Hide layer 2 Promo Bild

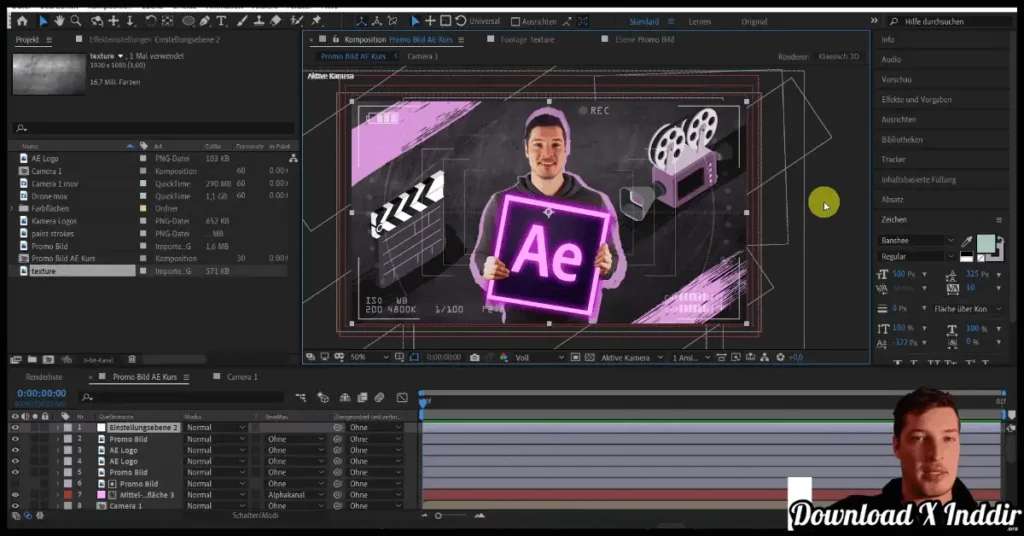(x=15, y=439)
